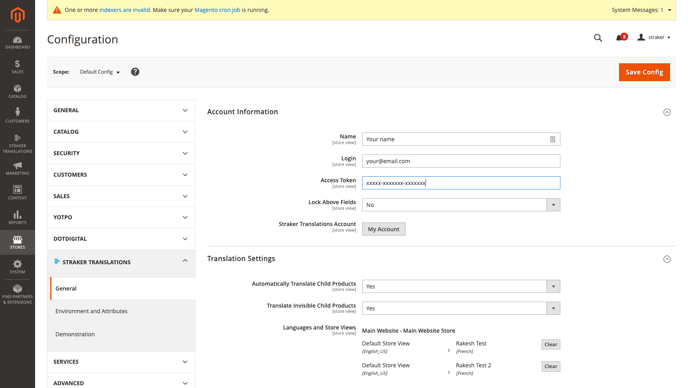Open the System Messages dropdown
Screen dimensions: 688x388
[x=641, y=10]
